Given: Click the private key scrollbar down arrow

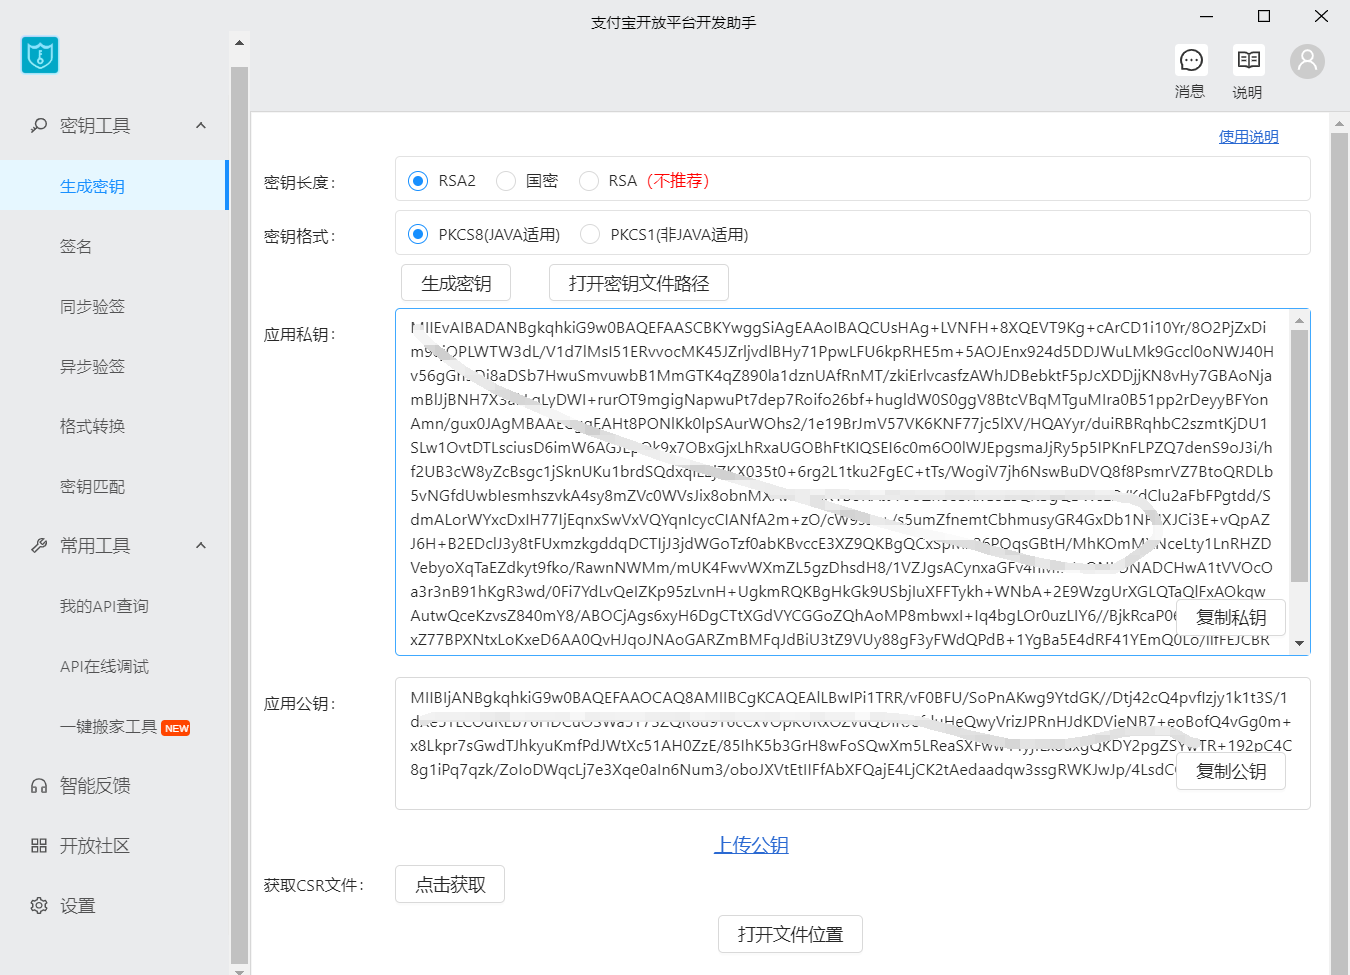Looking at the screenshot, I should pos(1299,643).
